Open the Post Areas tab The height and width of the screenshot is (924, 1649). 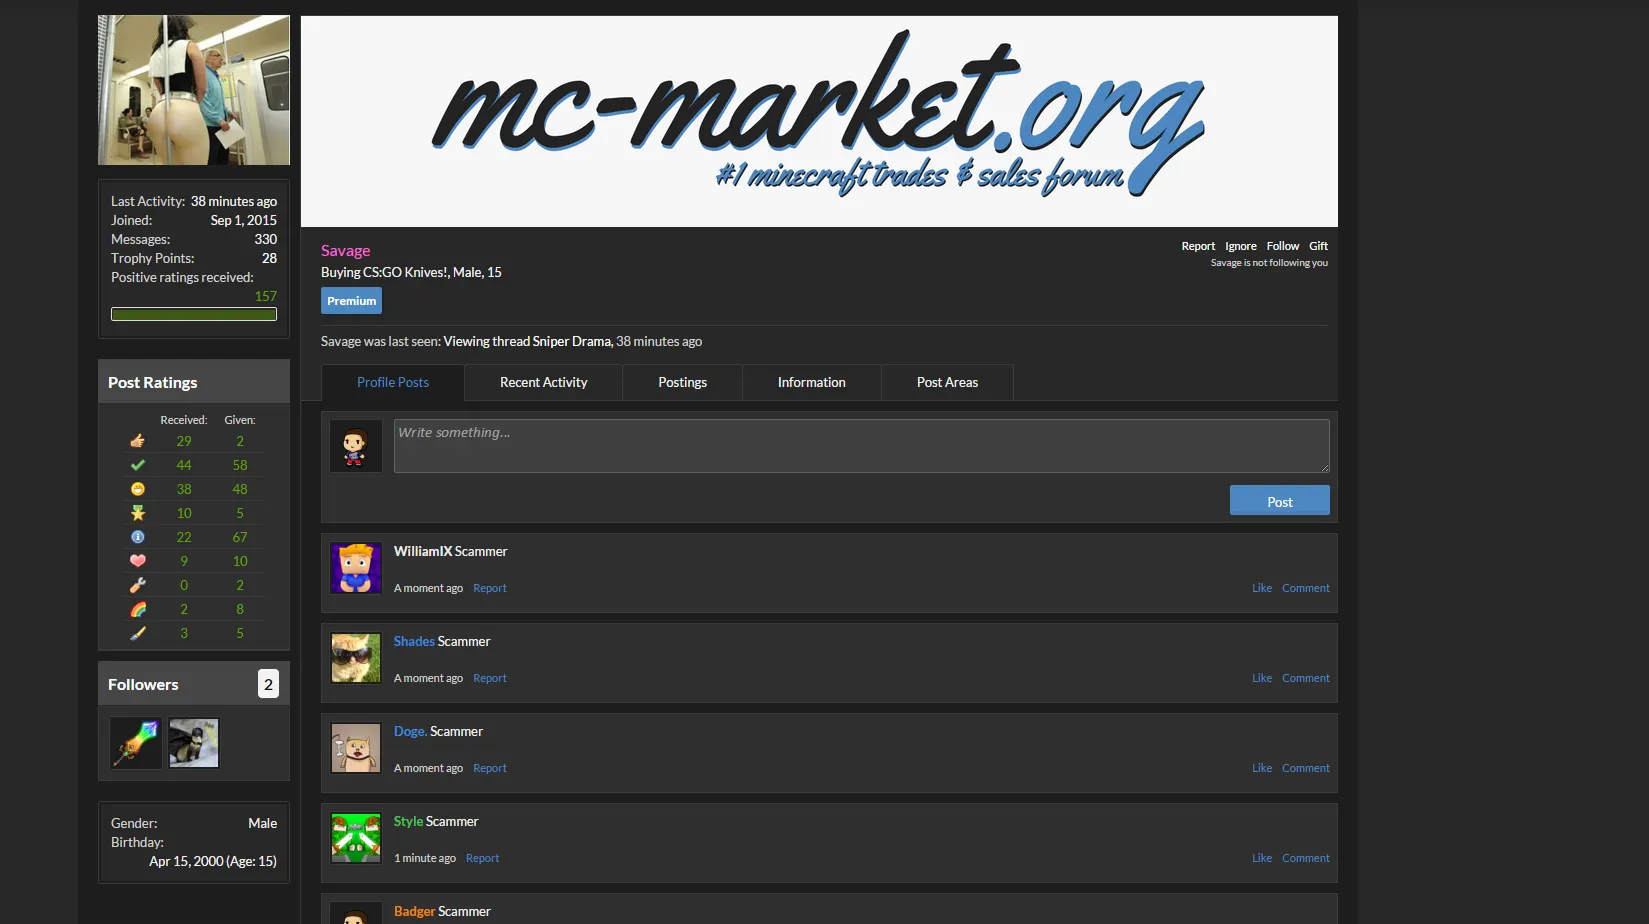point(947,383)
